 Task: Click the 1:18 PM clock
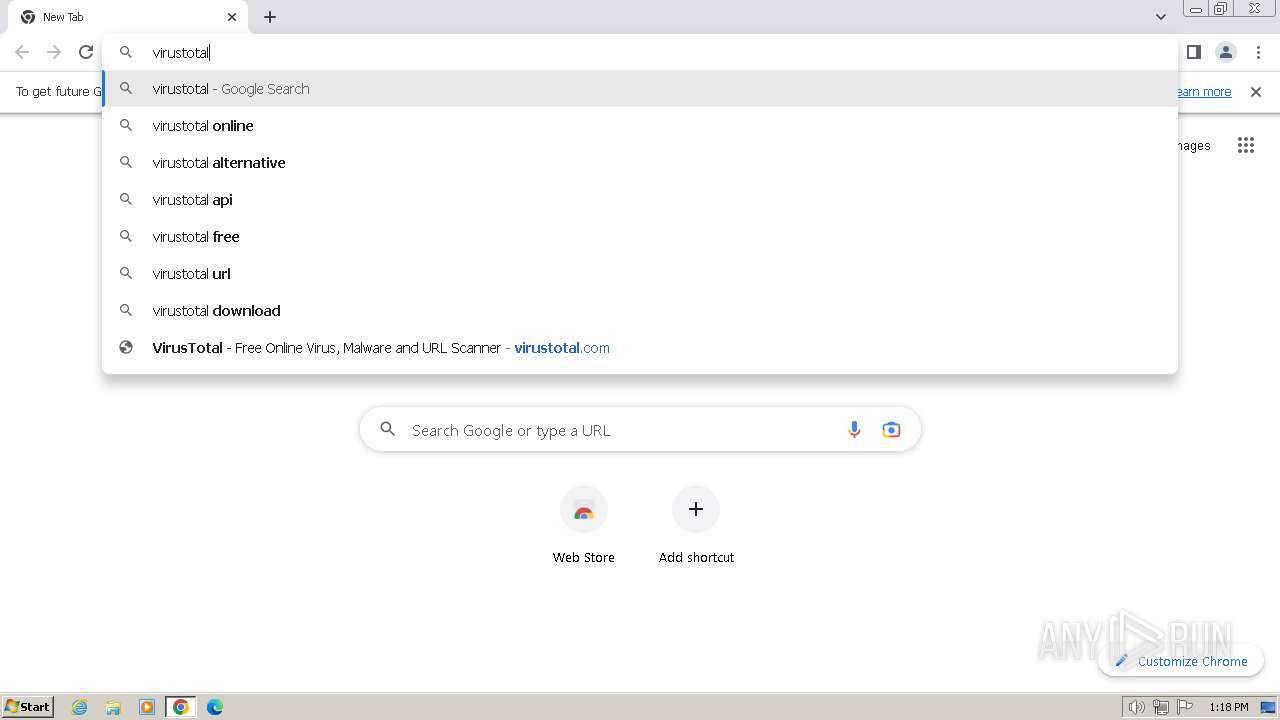1228,707
